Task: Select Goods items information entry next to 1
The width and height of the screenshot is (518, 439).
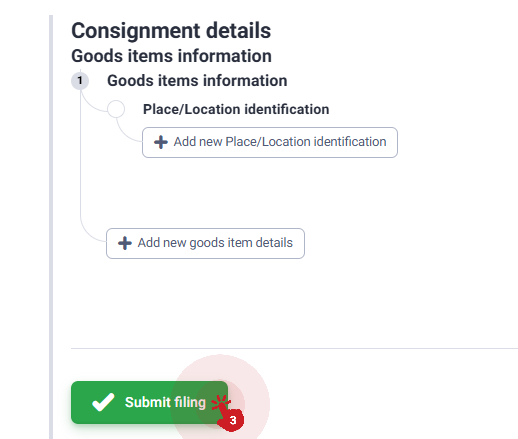Action: [197, 81]
